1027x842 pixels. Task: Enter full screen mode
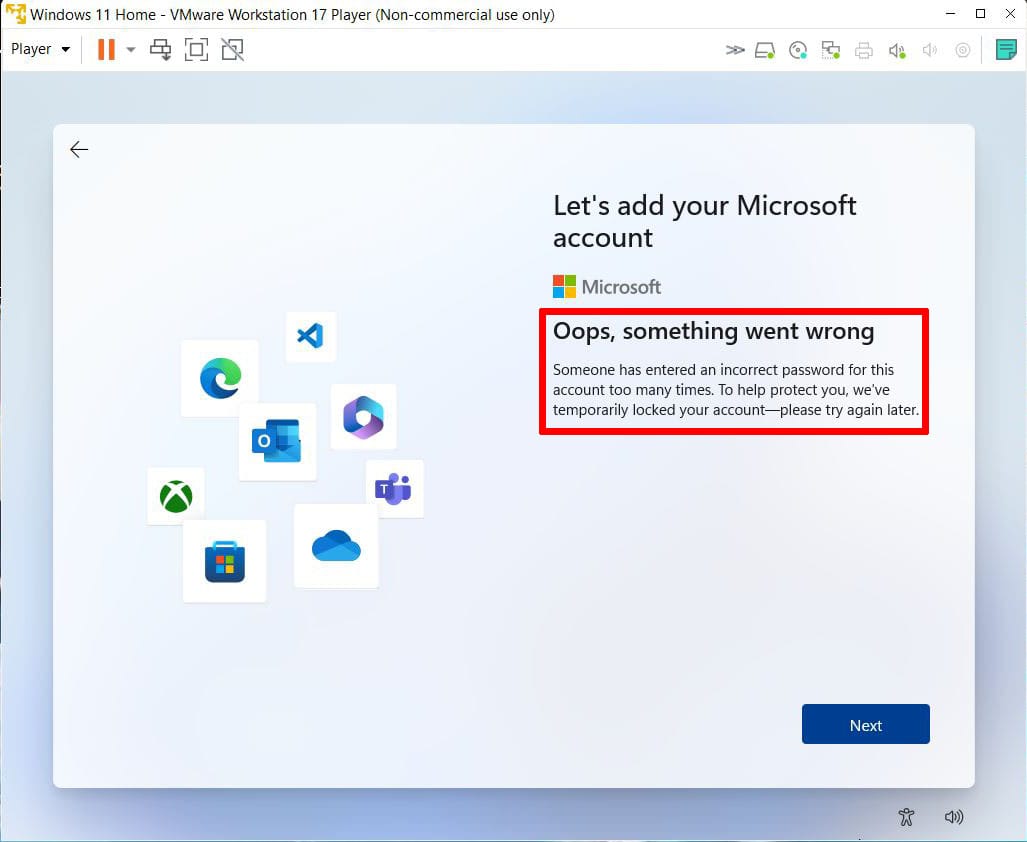click(x=196, y=49)
